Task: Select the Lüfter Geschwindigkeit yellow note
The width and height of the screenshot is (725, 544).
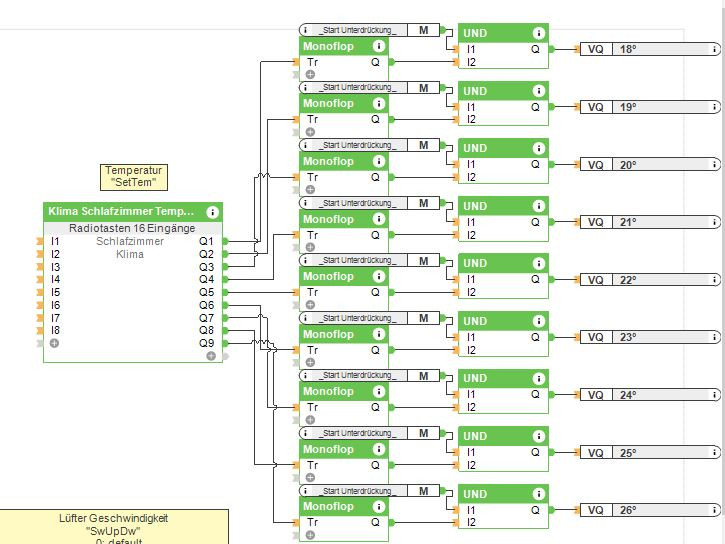Action: 113,526
